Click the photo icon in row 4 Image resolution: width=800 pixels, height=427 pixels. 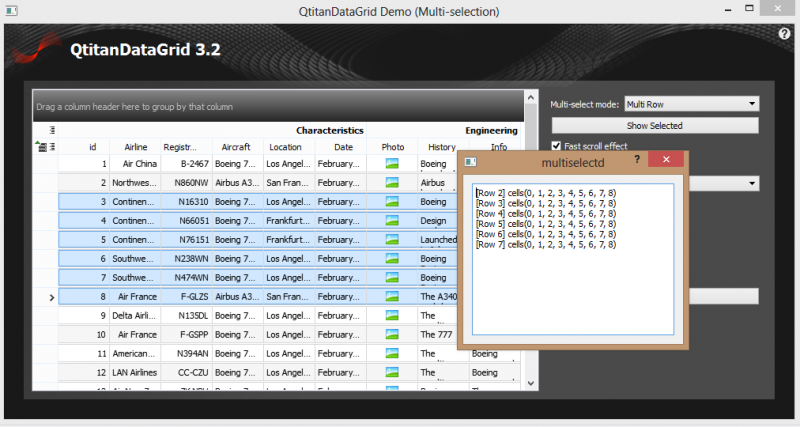(392, 220)
